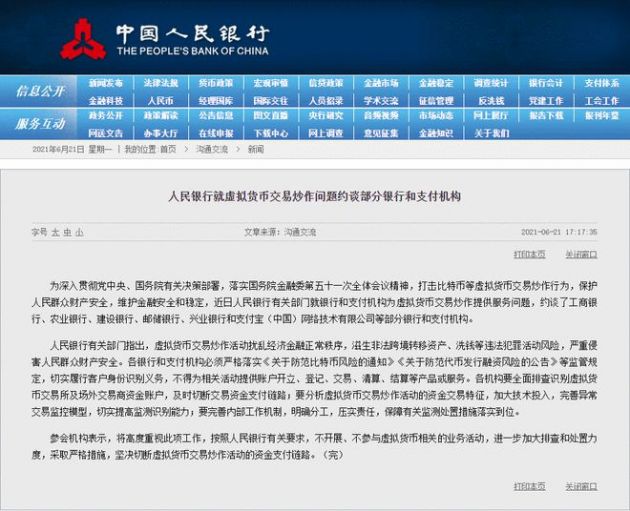Click the date 2021年6月21日 星期一
Viewport: 630px width, 511px height.
click(x=72, y=149)
